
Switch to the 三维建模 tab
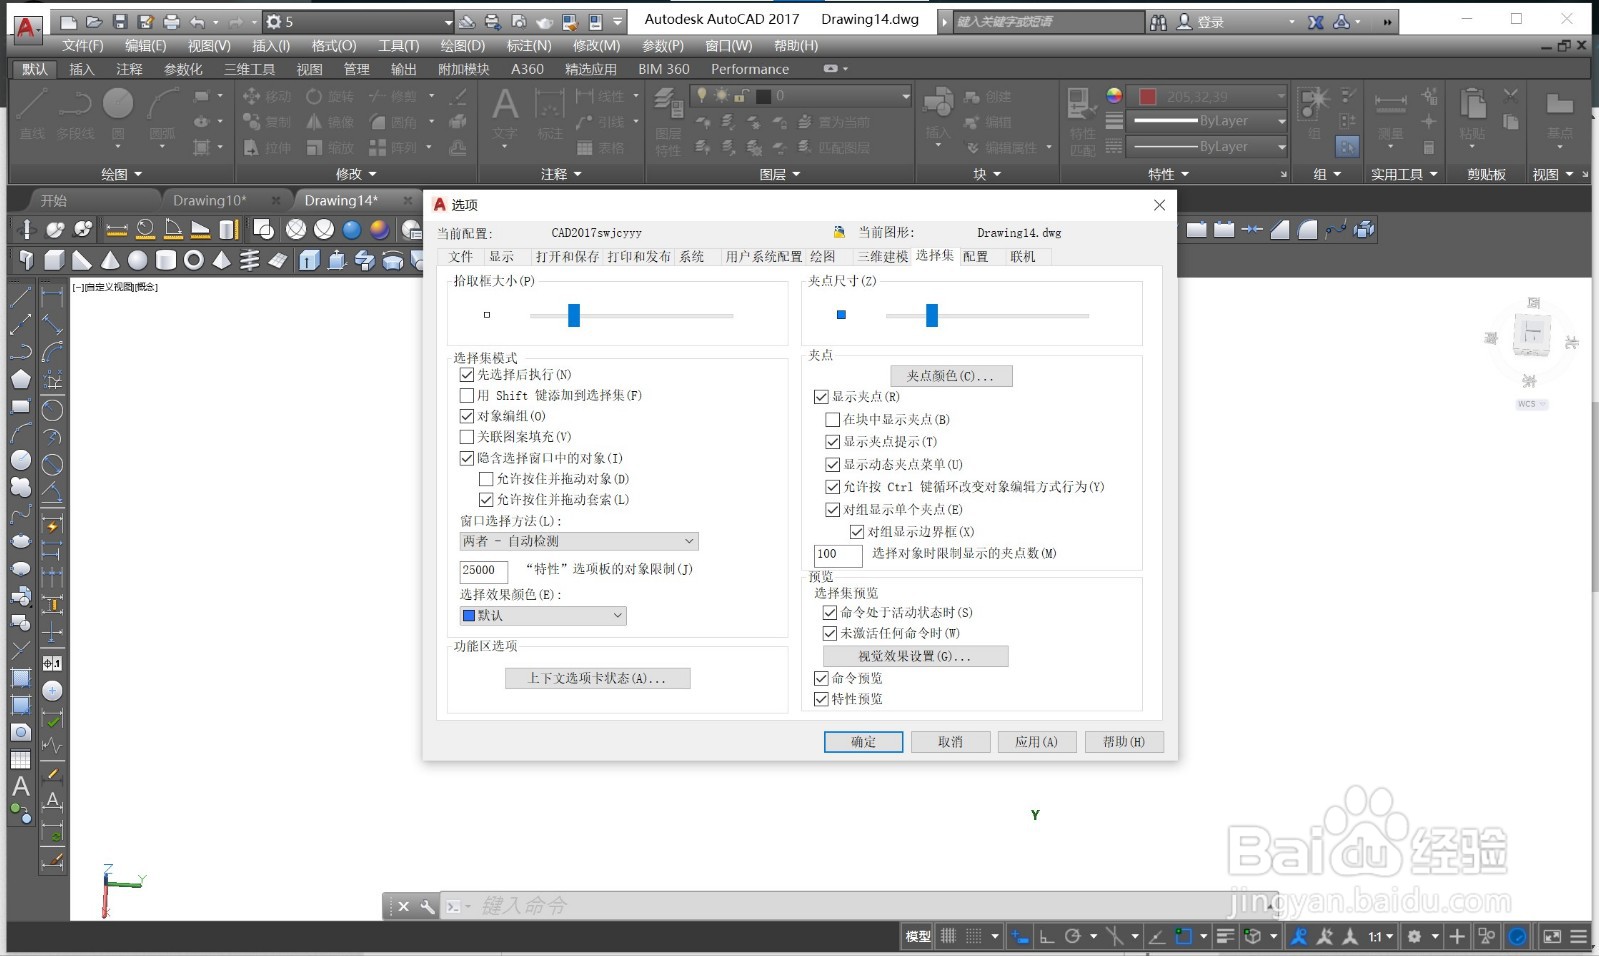(882, 256)
